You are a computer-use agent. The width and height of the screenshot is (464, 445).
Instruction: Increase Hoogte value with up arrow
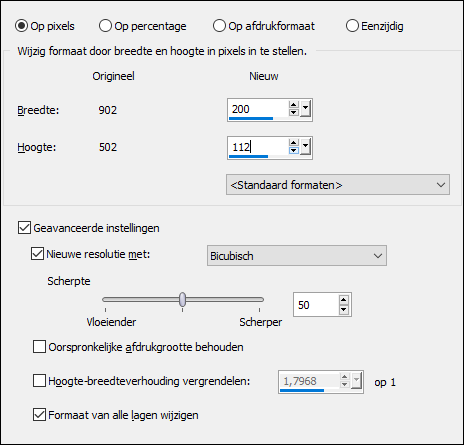tap(293, 143)
